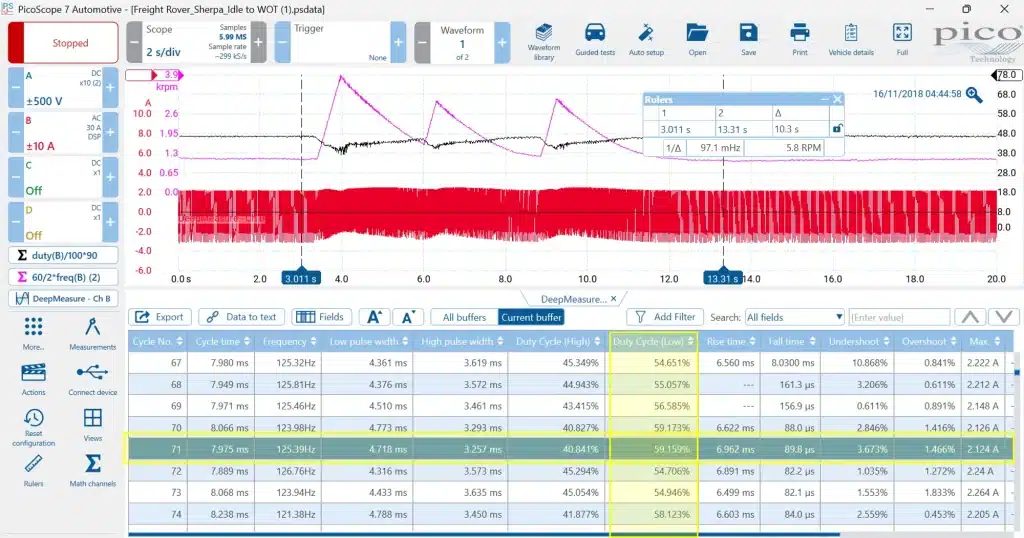Sort by Rise time column
The height and width of the screenshot is (538, 1024).
pos(731,341)
